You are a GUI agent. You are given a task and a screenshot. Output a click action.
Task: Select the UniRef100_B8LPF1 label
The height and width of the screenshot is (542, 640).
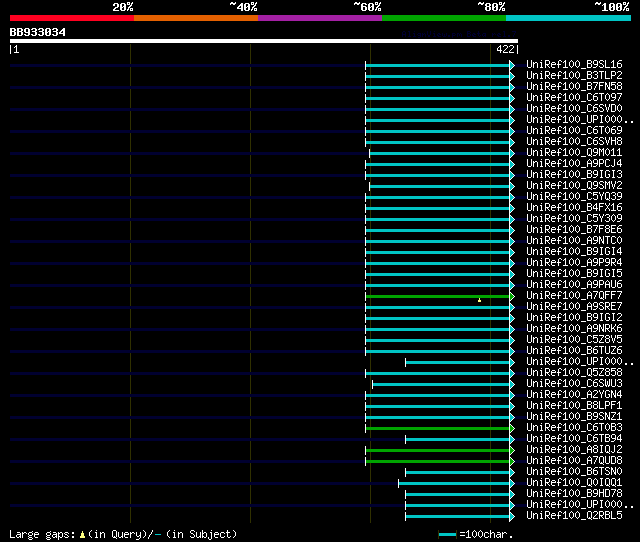[574, 406]
